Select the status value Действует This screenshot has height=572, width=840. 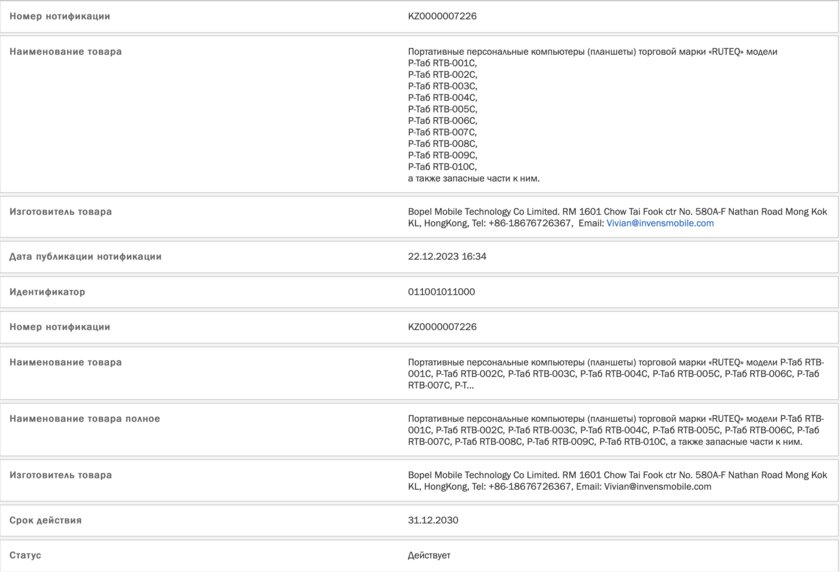click(429, 555)
